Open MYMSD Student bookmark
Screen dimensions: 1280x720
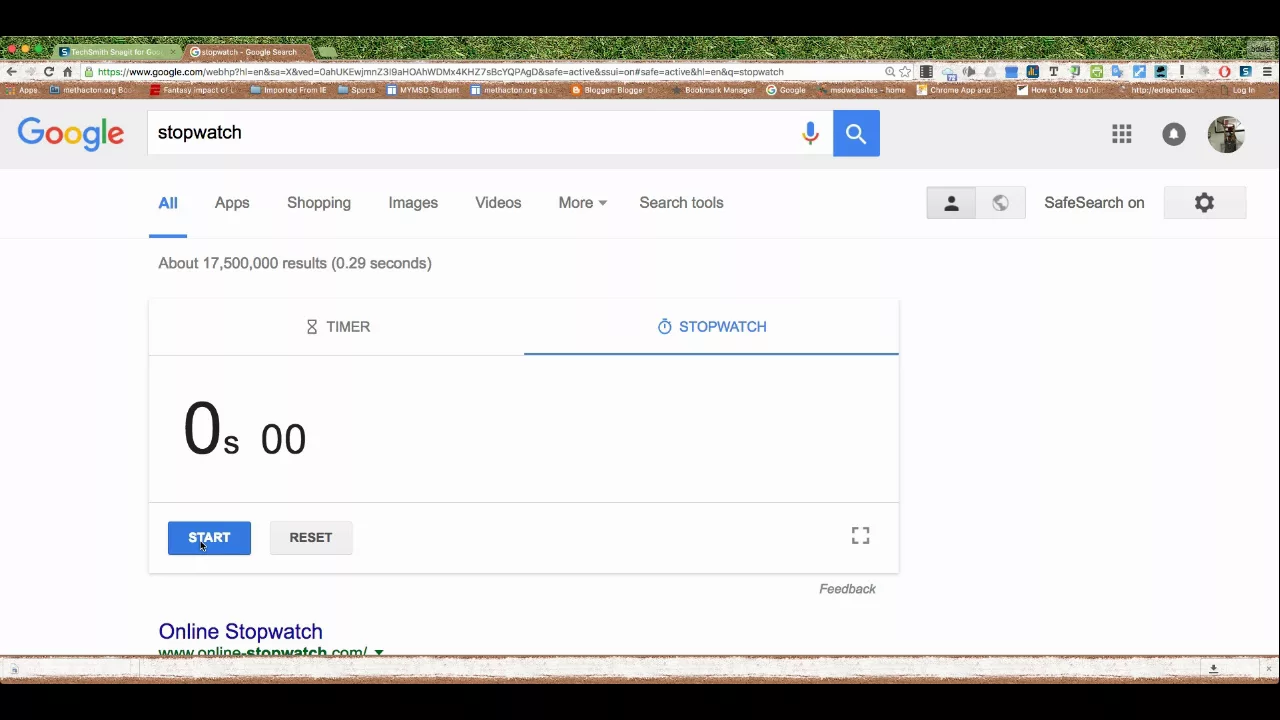pos(422,90)
